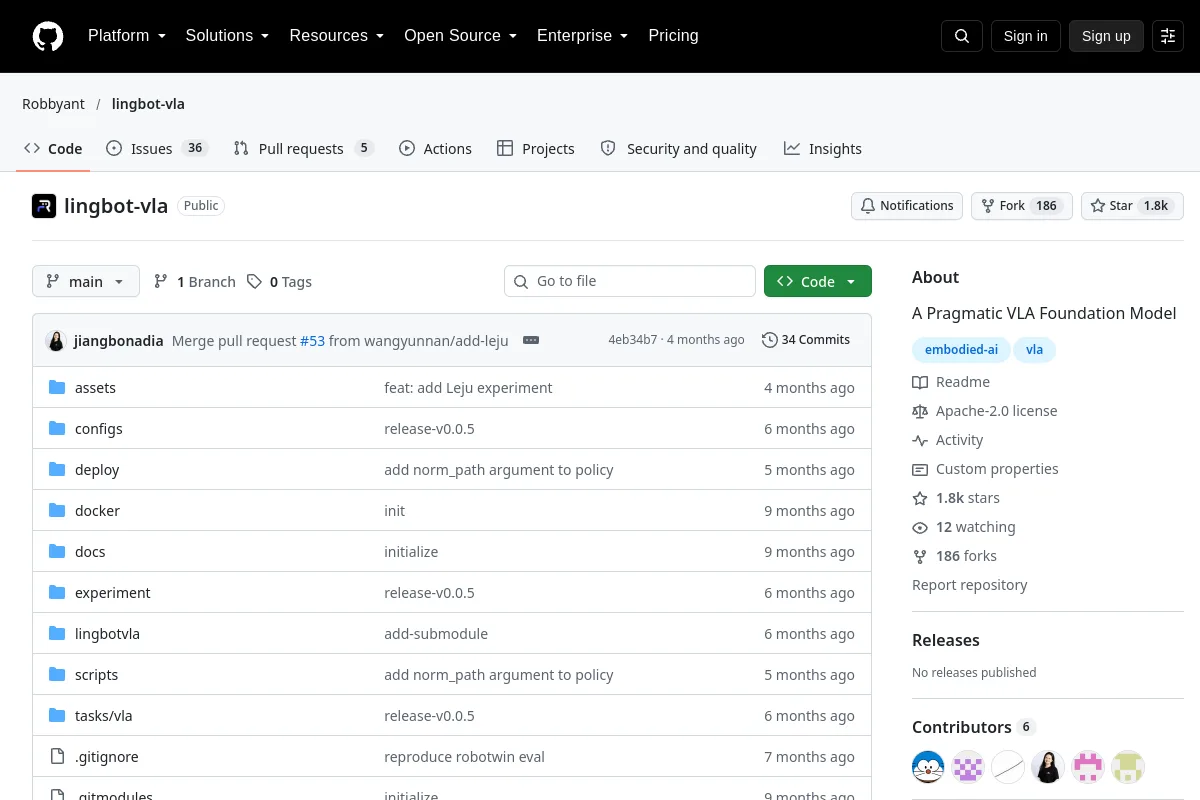Click the lingbot-vla repository avatar icon

(x=44, y=206)
